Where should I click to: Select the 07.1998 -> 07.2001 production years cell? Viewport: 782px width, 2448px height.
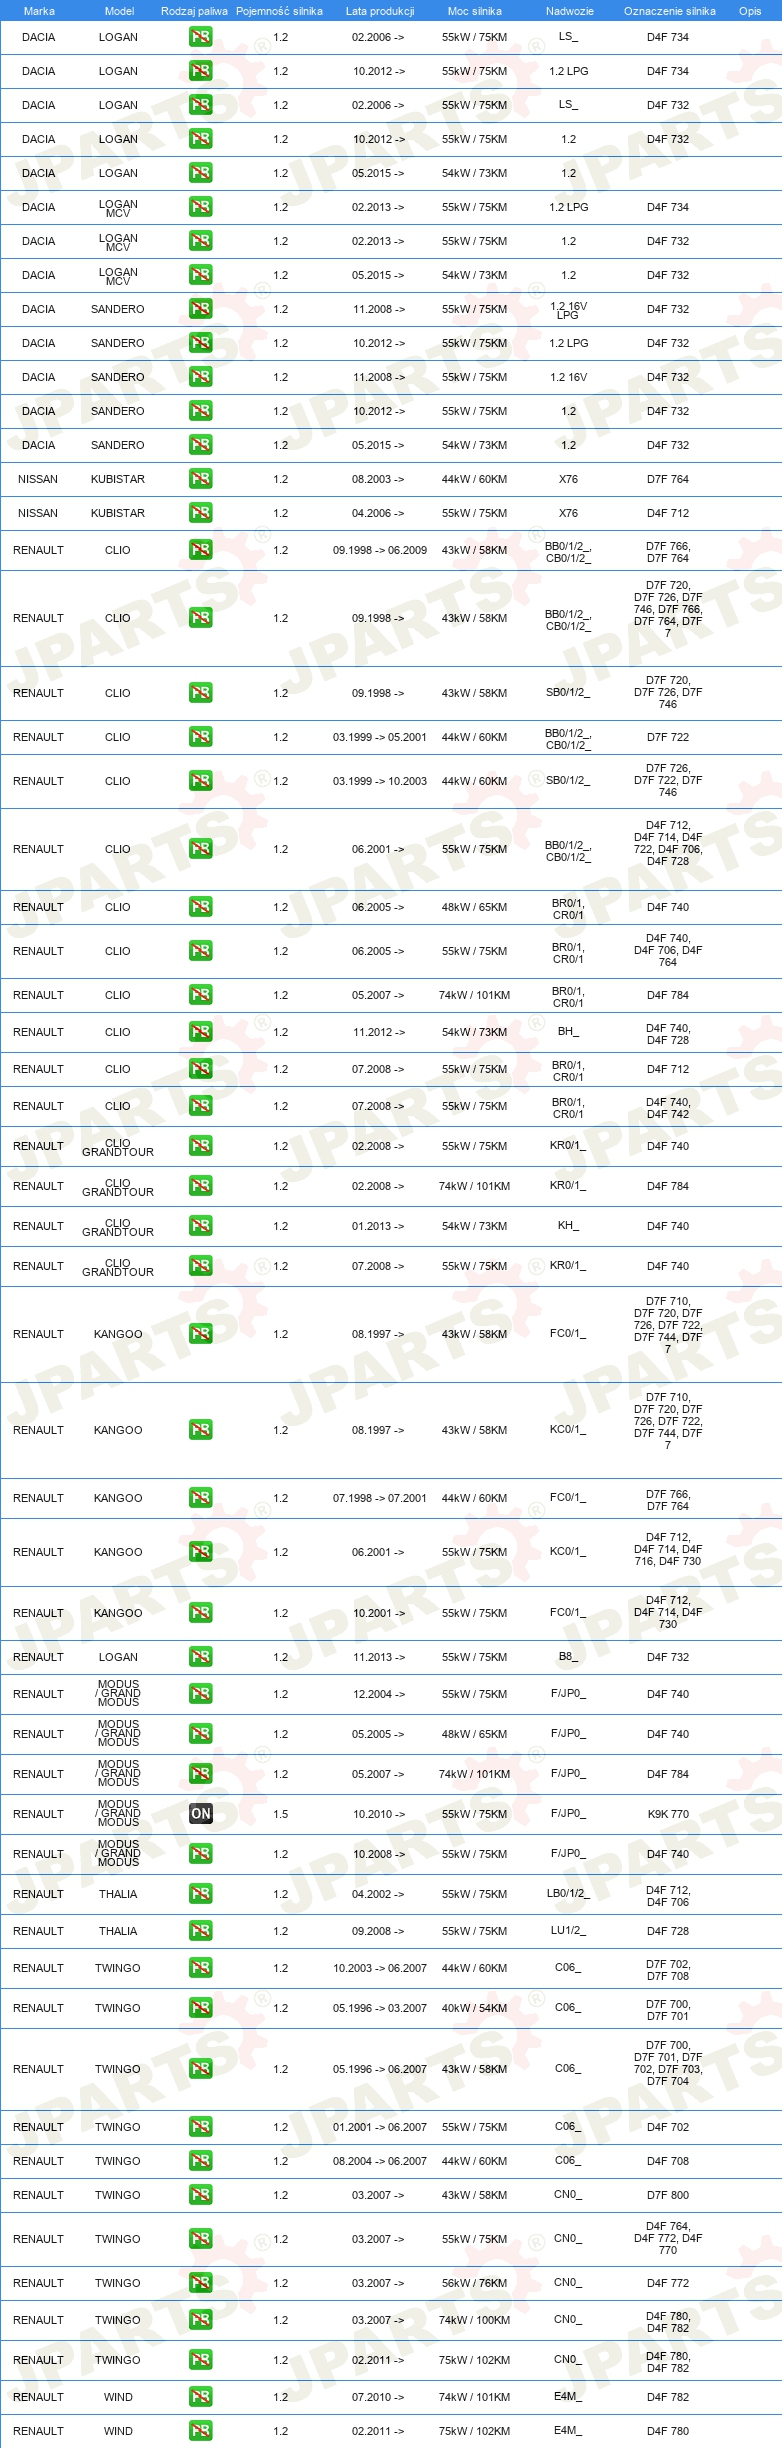pos(380,1497)
